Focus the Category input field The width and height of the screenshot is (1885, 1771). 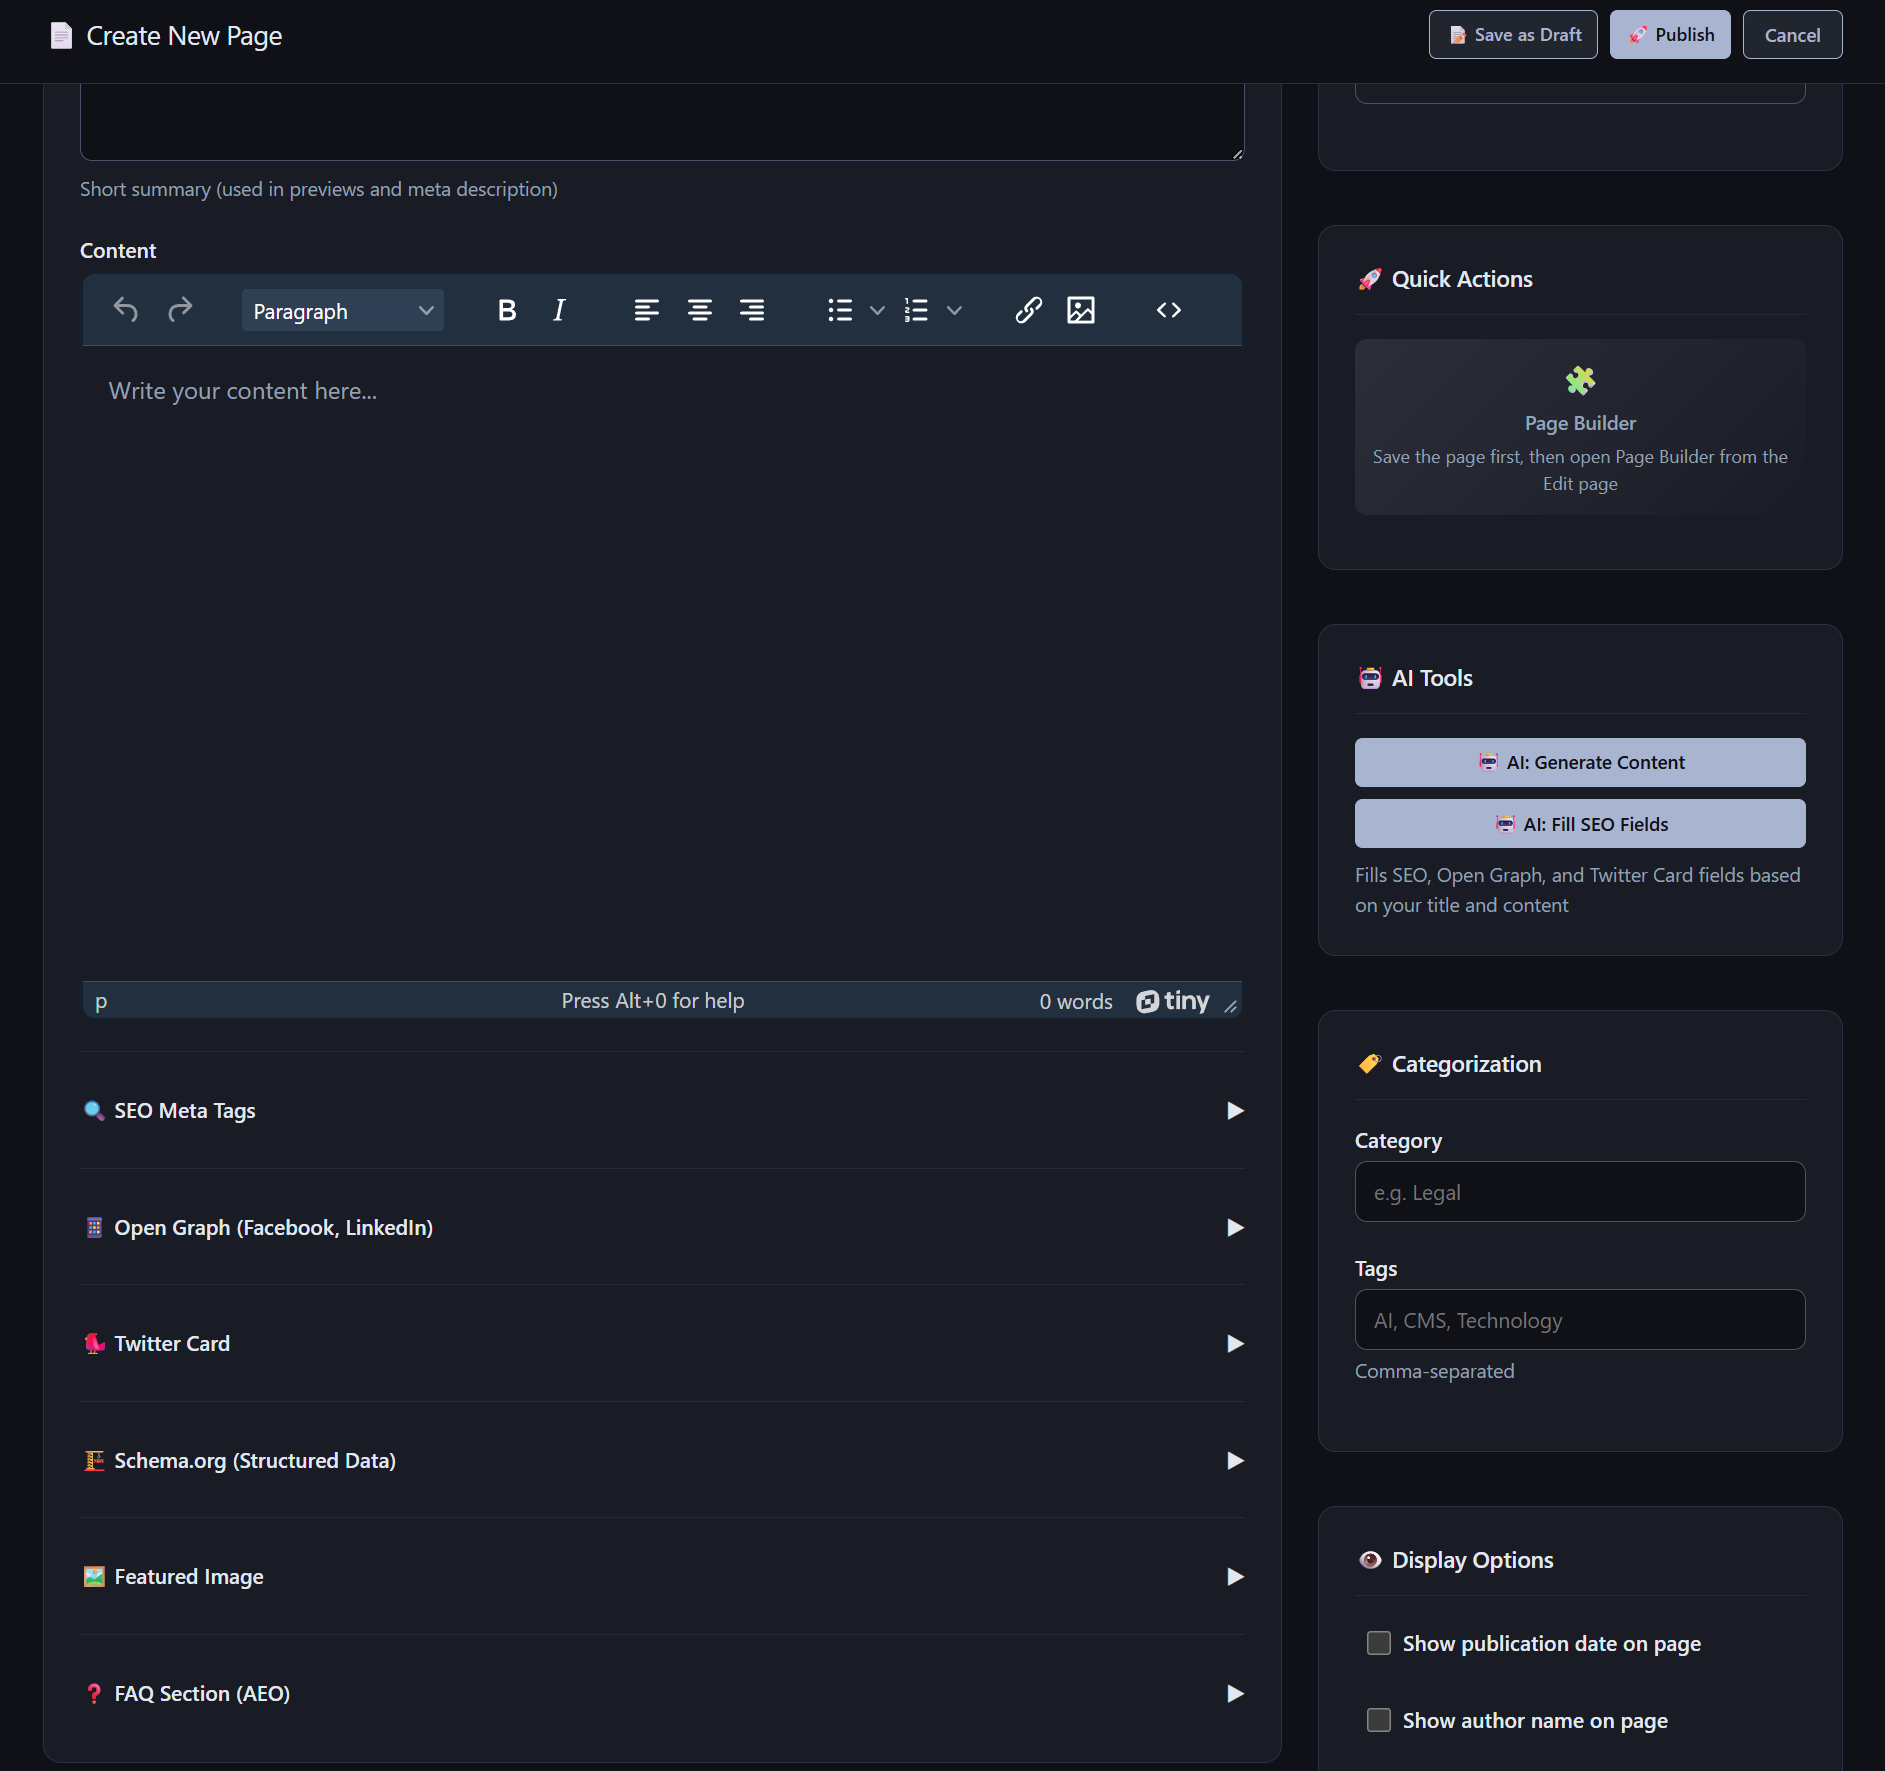[1580, 1192]
